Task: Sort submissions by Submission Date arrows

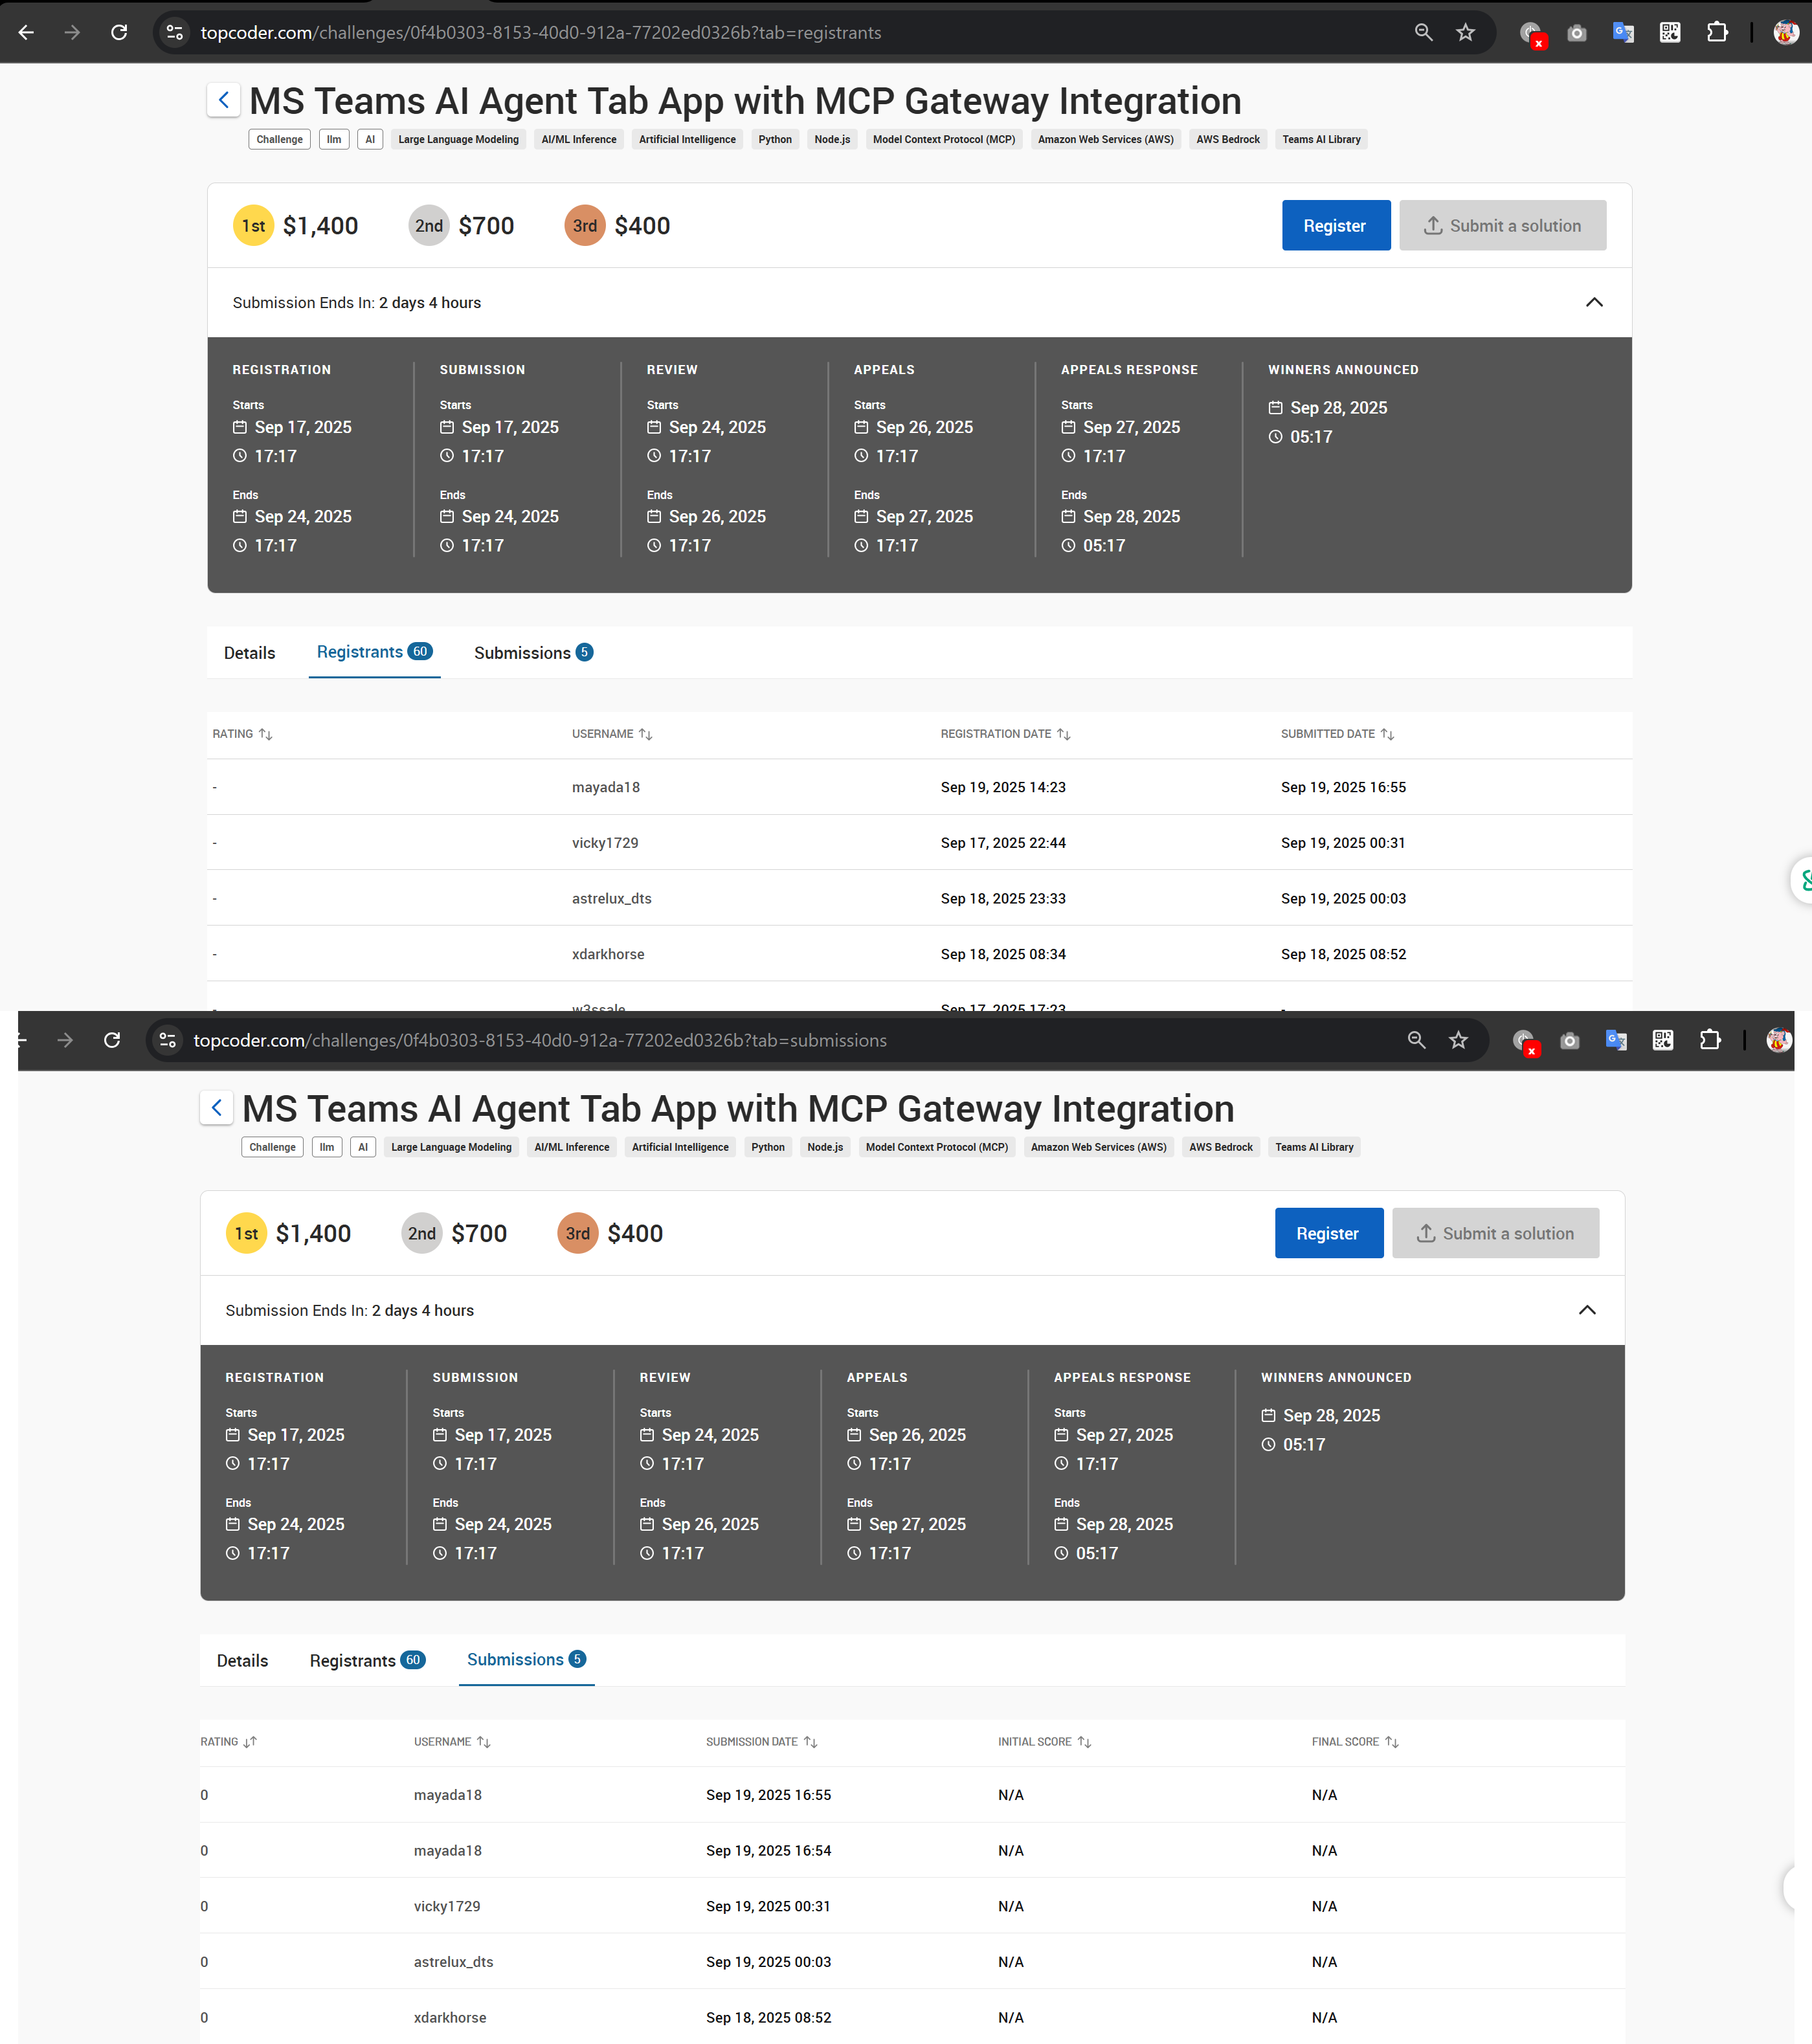Action: pos(811,1742)
